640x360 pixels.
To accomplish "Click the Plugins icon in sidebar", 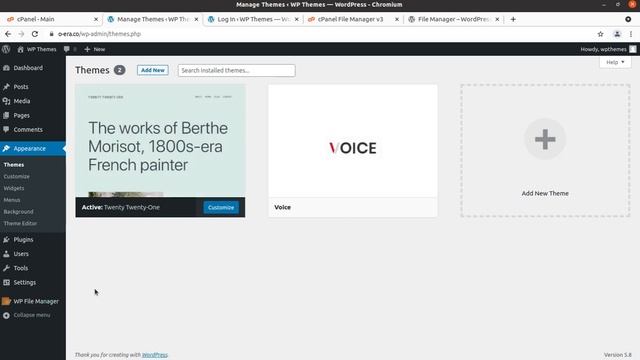I will (x=6, y=239).
